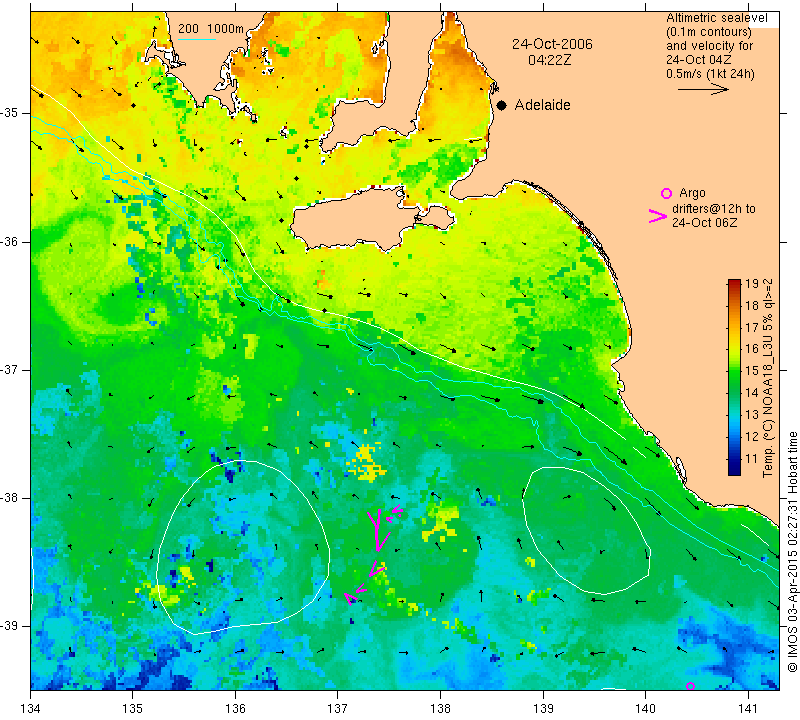Click the -39 latitude axis label
Screen dimensions: 800x720
click(10, 626)
